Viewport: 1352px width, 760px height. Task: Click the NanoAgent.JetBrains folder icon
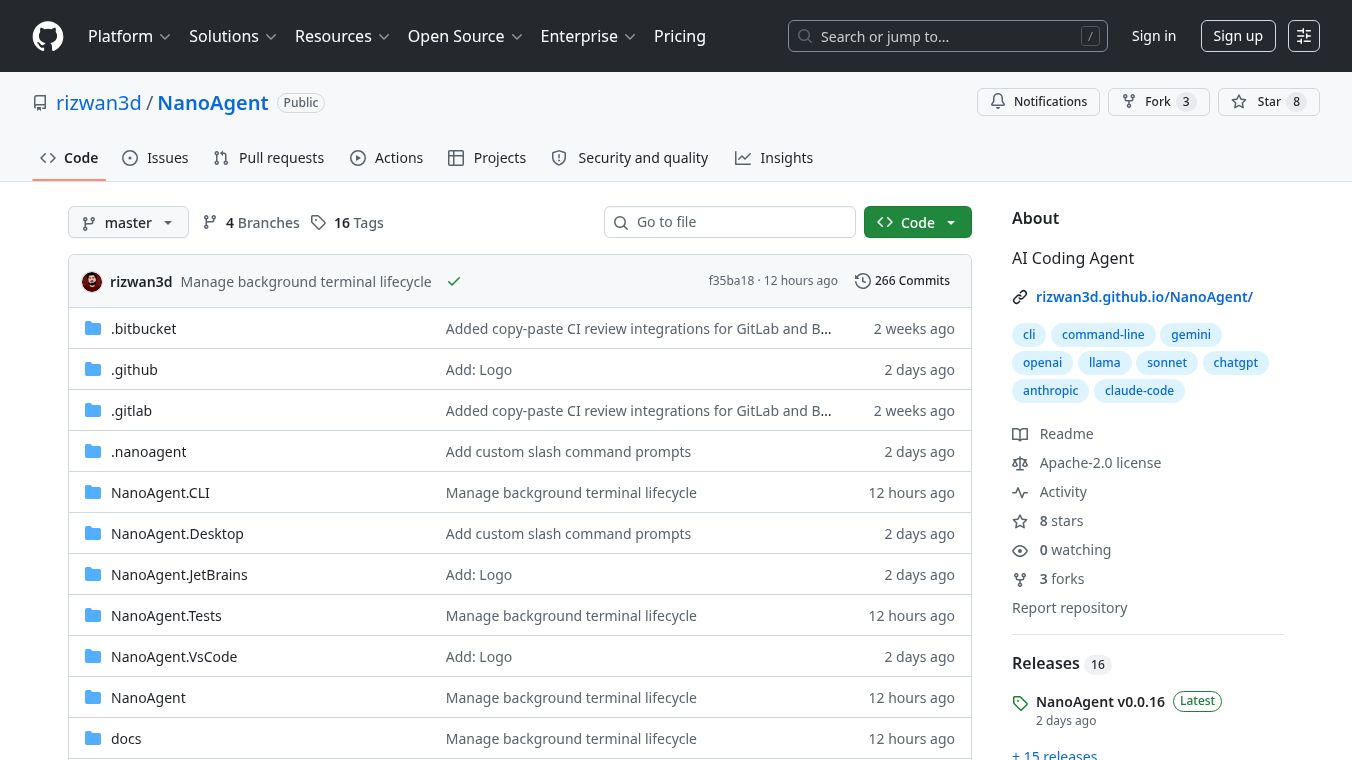93,574
